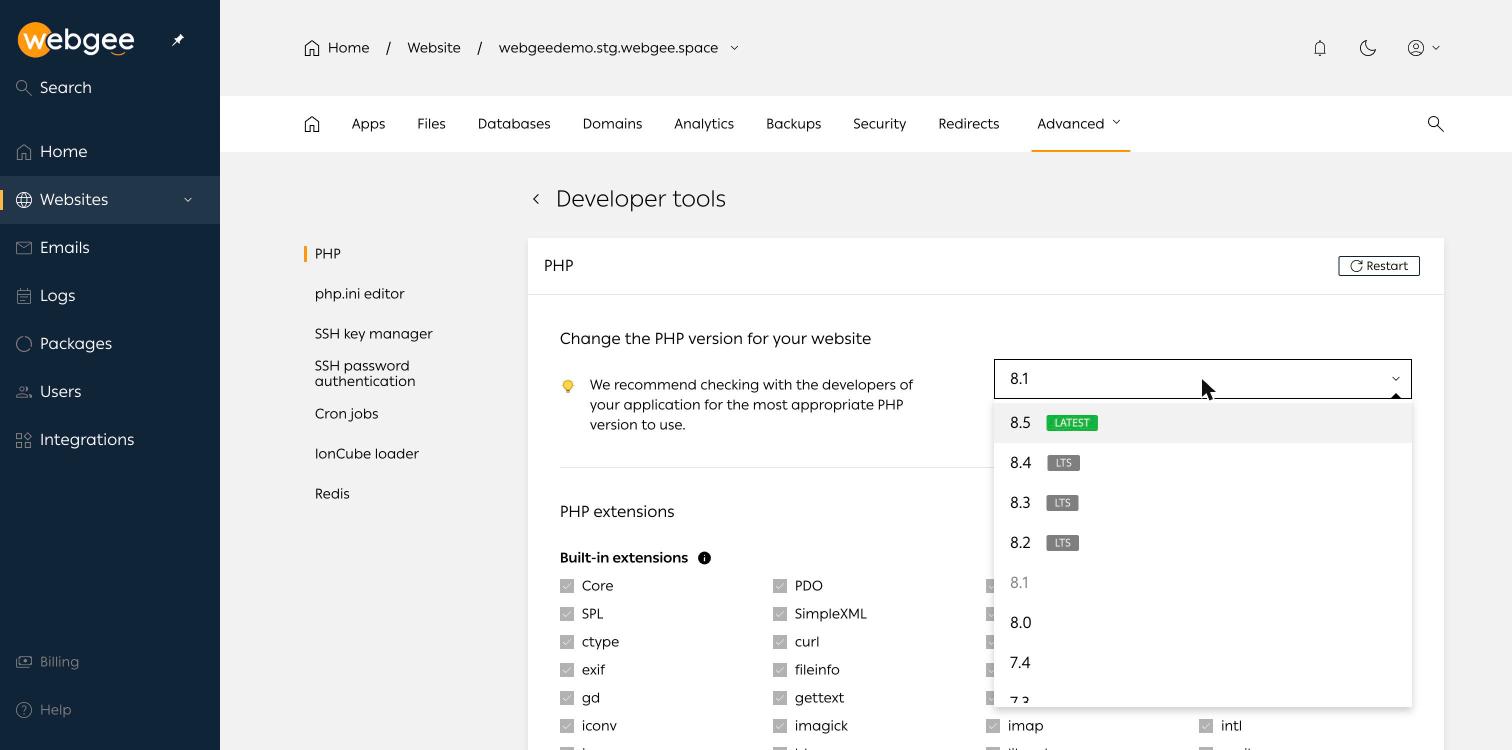Open Billing in the sidebar
Image resolution: width=1512 pixels, height=750 pixels.
click(110, 662)
